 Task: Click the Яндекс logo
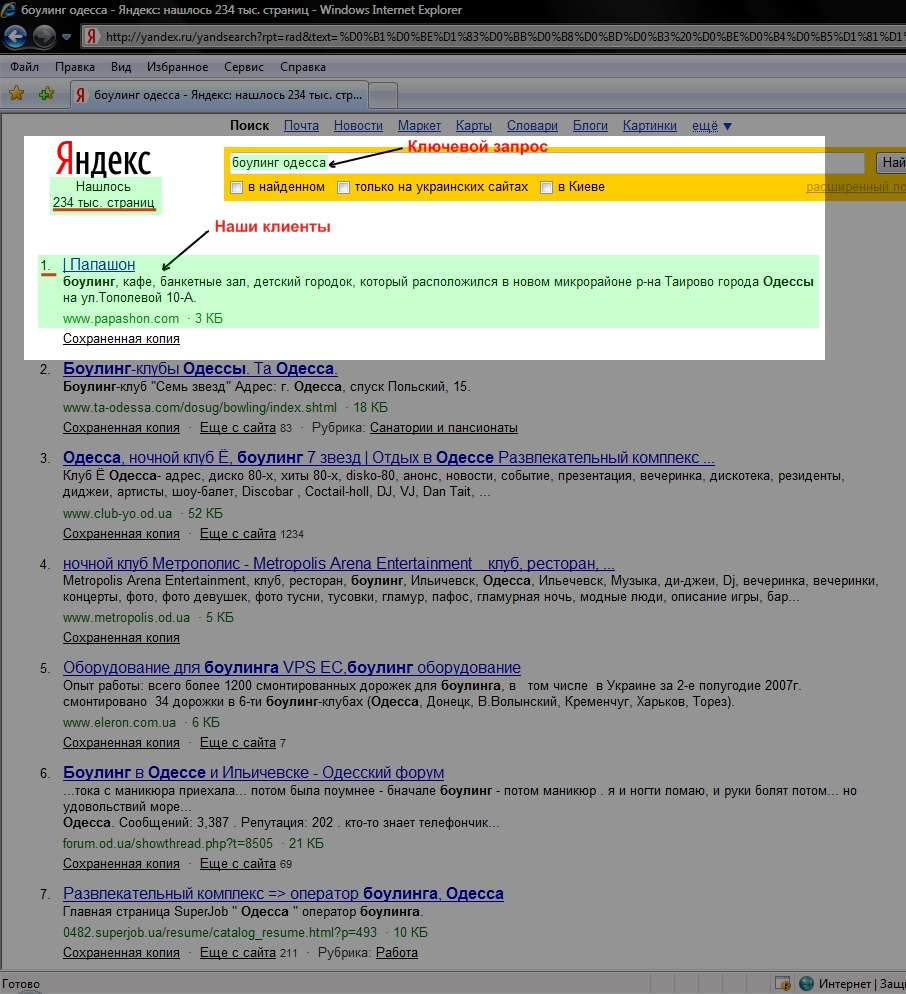click(103, 159)
